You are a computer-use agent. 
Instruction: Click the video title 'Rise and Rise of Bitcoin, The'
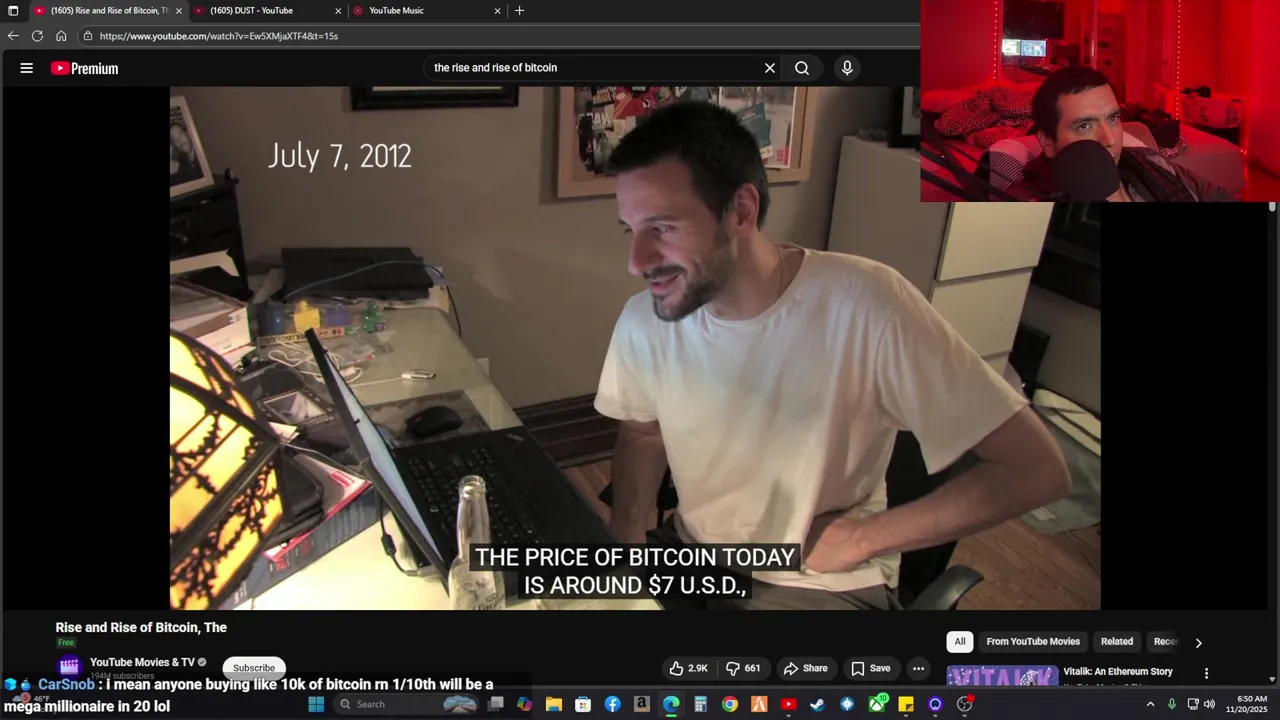(141, 627)
